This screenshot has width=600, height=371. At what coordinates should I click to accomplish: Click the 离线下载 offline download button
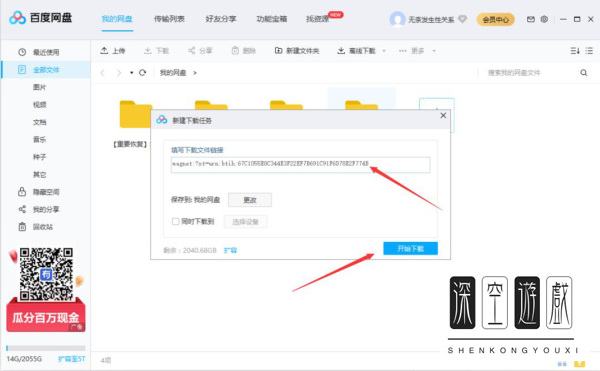point(357,50)
